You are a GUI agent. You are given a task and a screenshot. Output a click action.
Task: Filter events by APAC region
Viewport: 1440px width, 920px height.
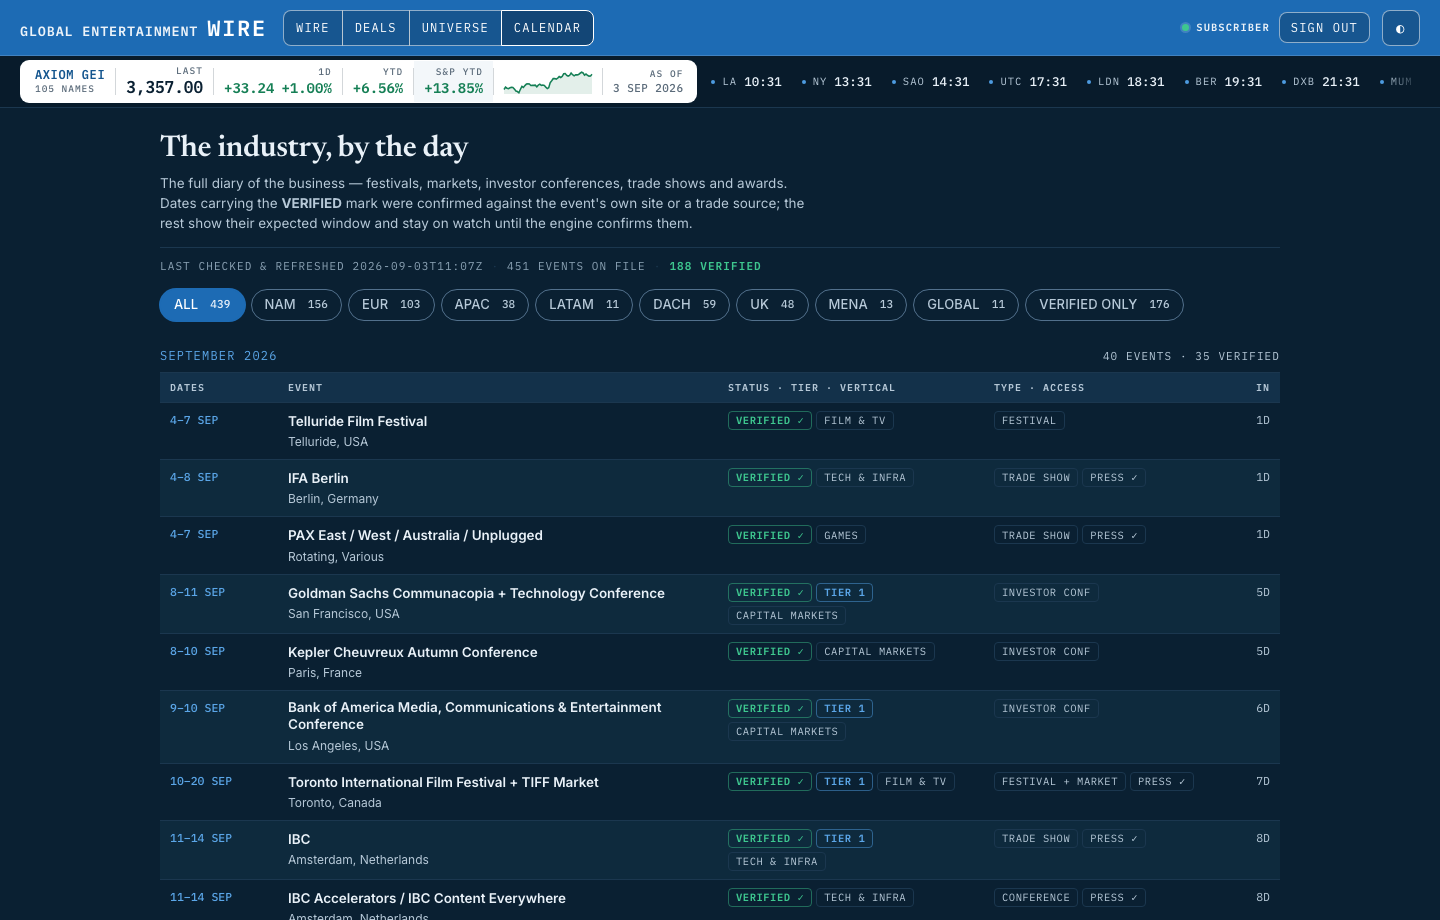tap(485, 305)
